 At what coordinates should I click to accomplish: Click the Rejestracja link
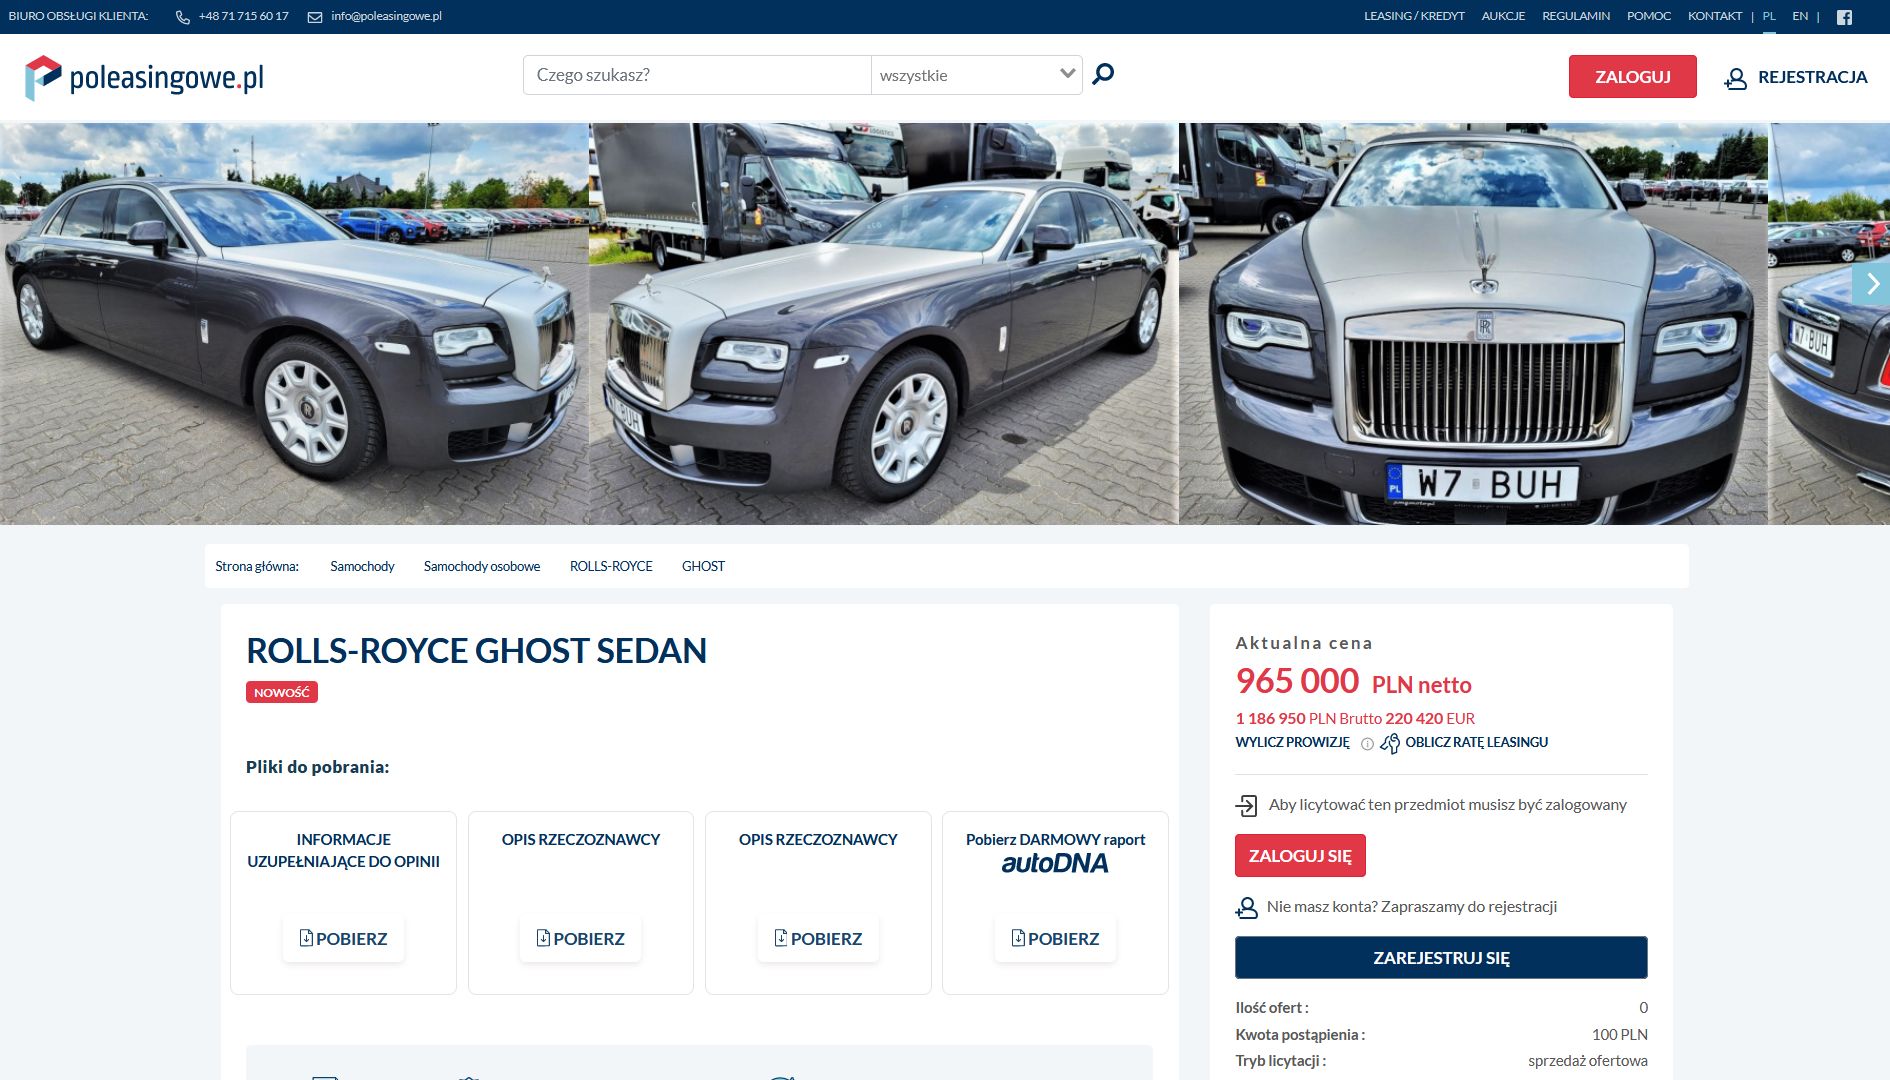[1812, 77]
